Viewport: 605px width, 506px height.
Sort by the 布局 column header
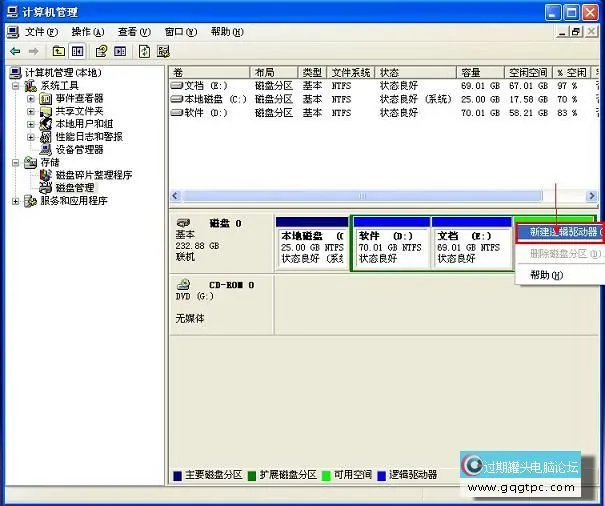coord(274,72)
